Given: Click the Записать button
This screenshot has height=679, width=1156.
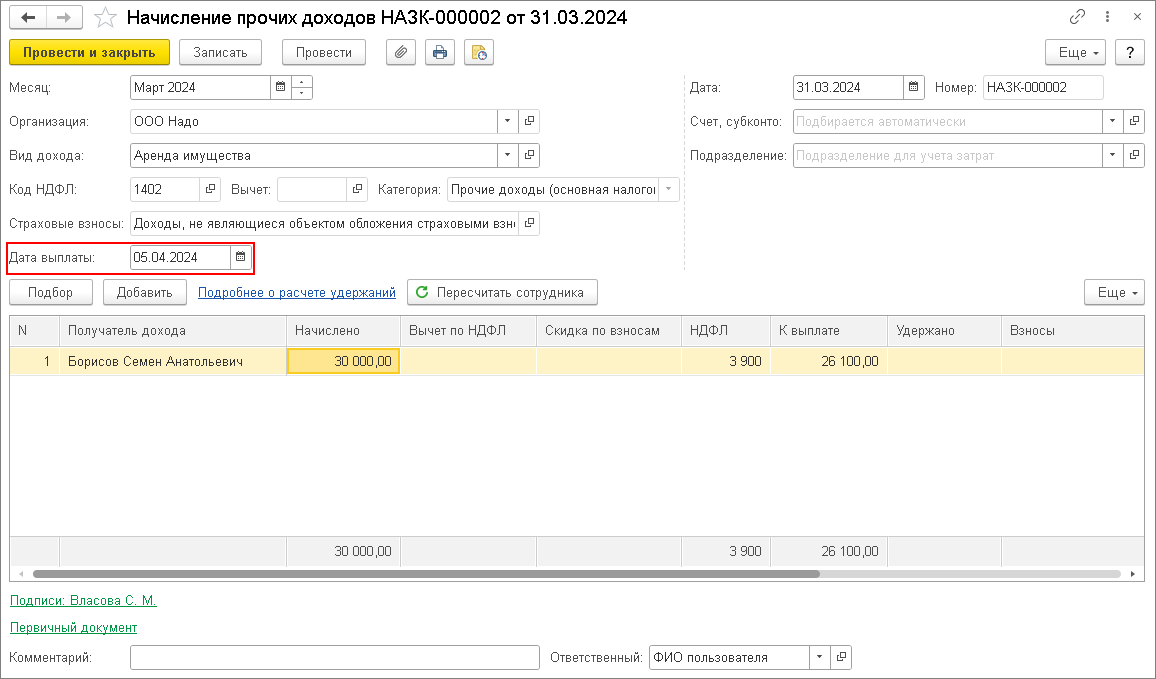Looking at the screenshot, I should click(x=220, y=52).
